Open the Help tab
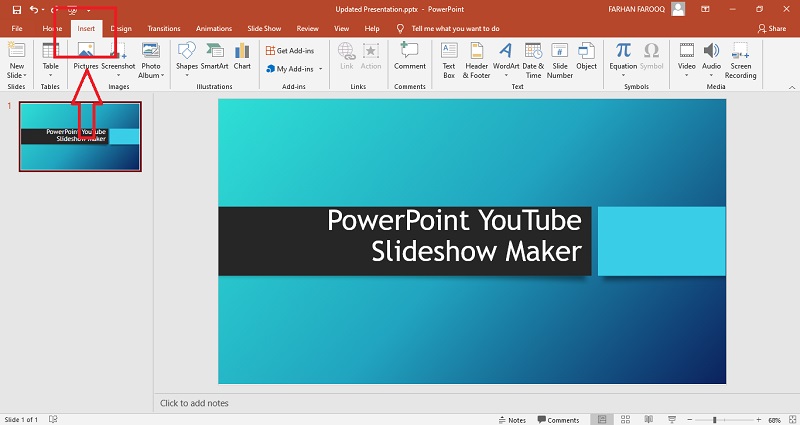800x425 pixels. point(372,29)
